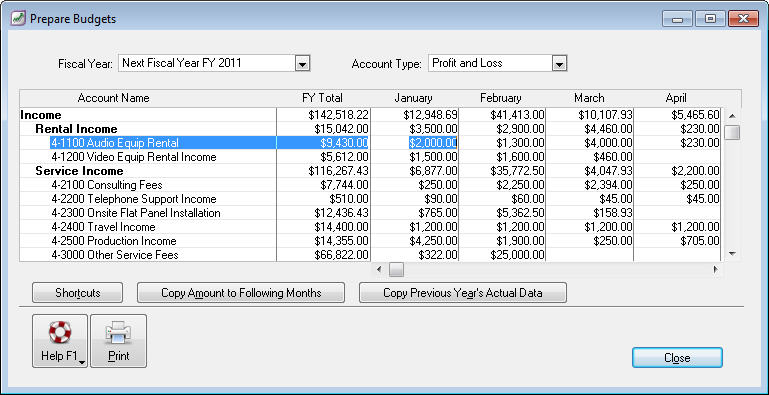This screenshot has width=769, height=395.
Task: Maximize the Prepare Budgets window
Action: click(710, 19)
